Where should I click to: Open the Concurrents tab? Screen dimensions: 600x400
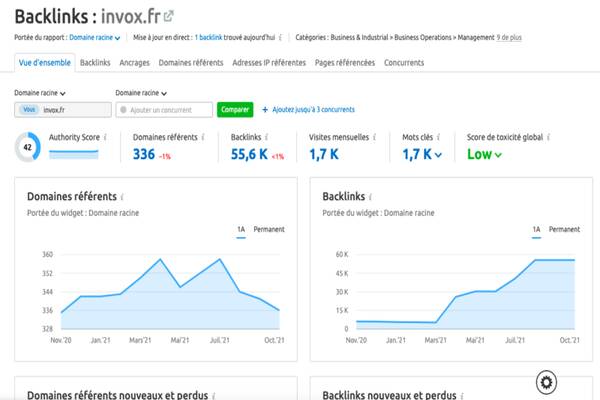point(404,63)
